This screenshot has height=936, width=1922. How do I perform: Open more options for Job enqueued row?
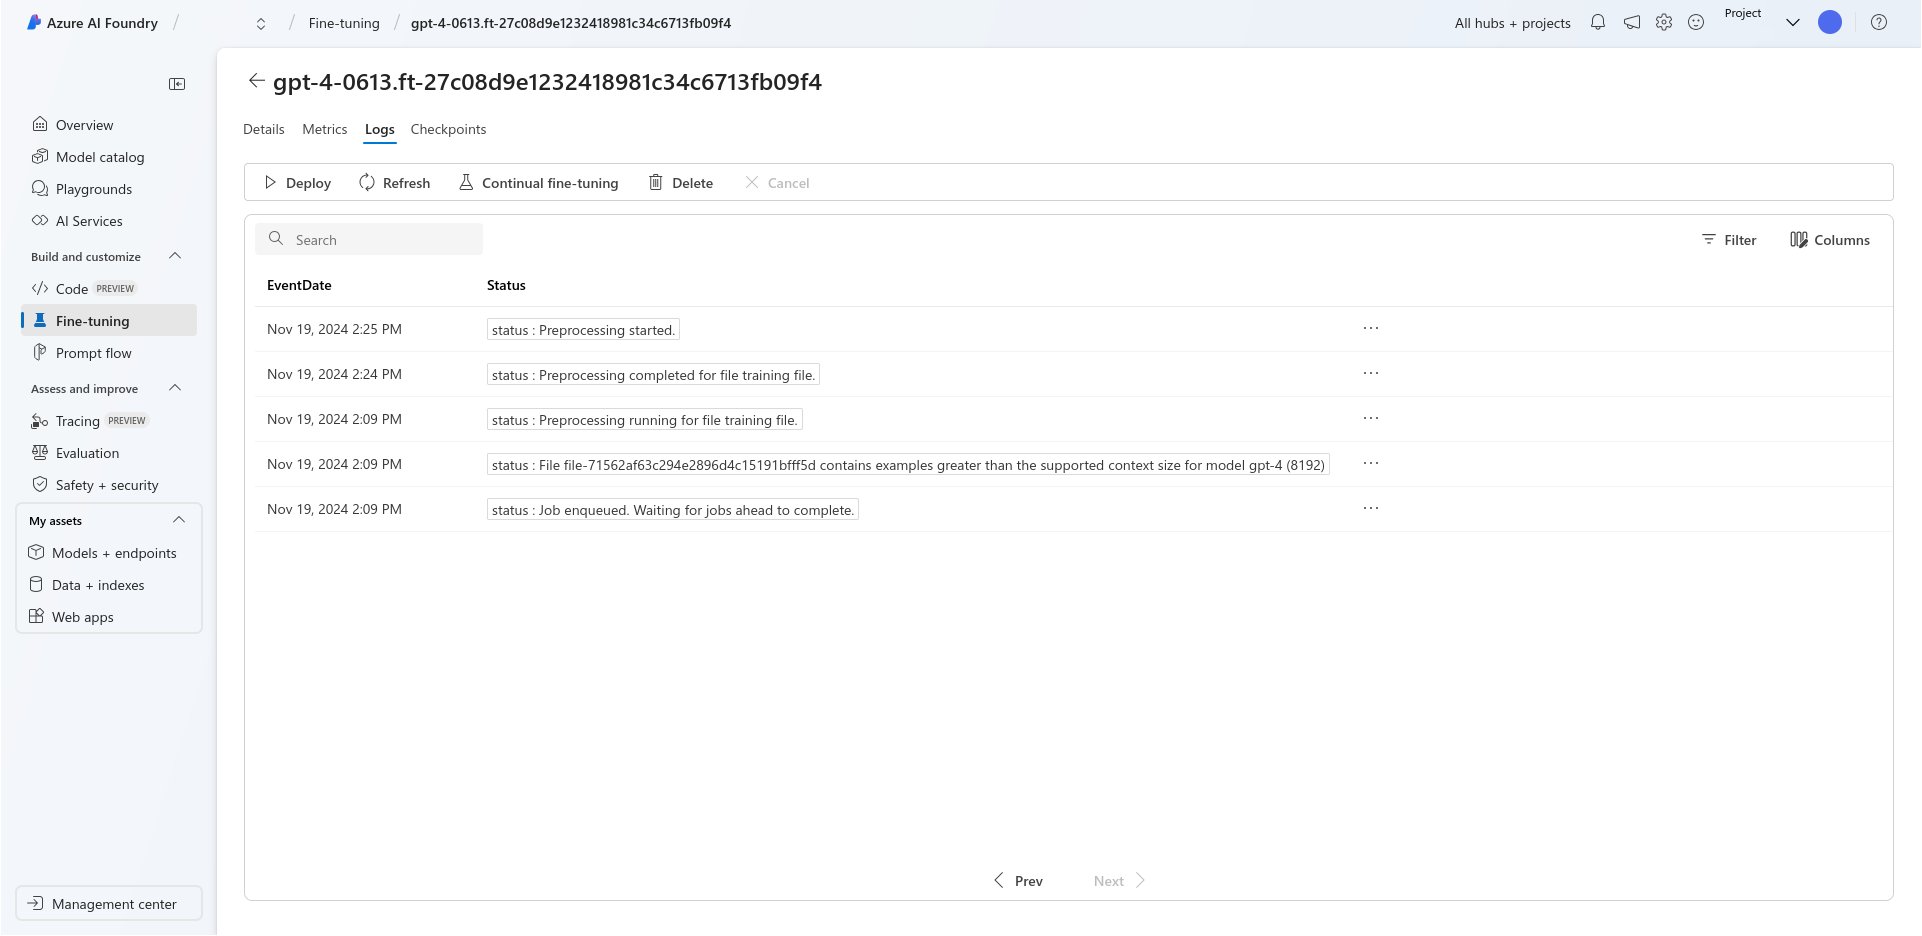[x=1371, y=508]
